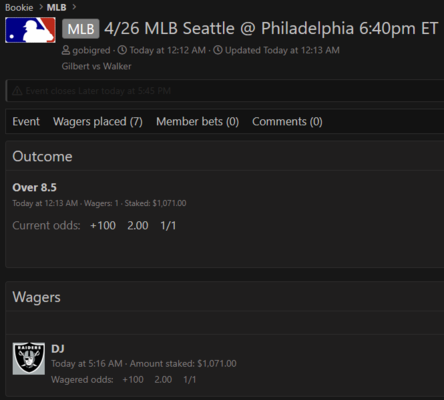Open DJ username in Wagers
Screen dimensions: 444x400
pos(58,349)
